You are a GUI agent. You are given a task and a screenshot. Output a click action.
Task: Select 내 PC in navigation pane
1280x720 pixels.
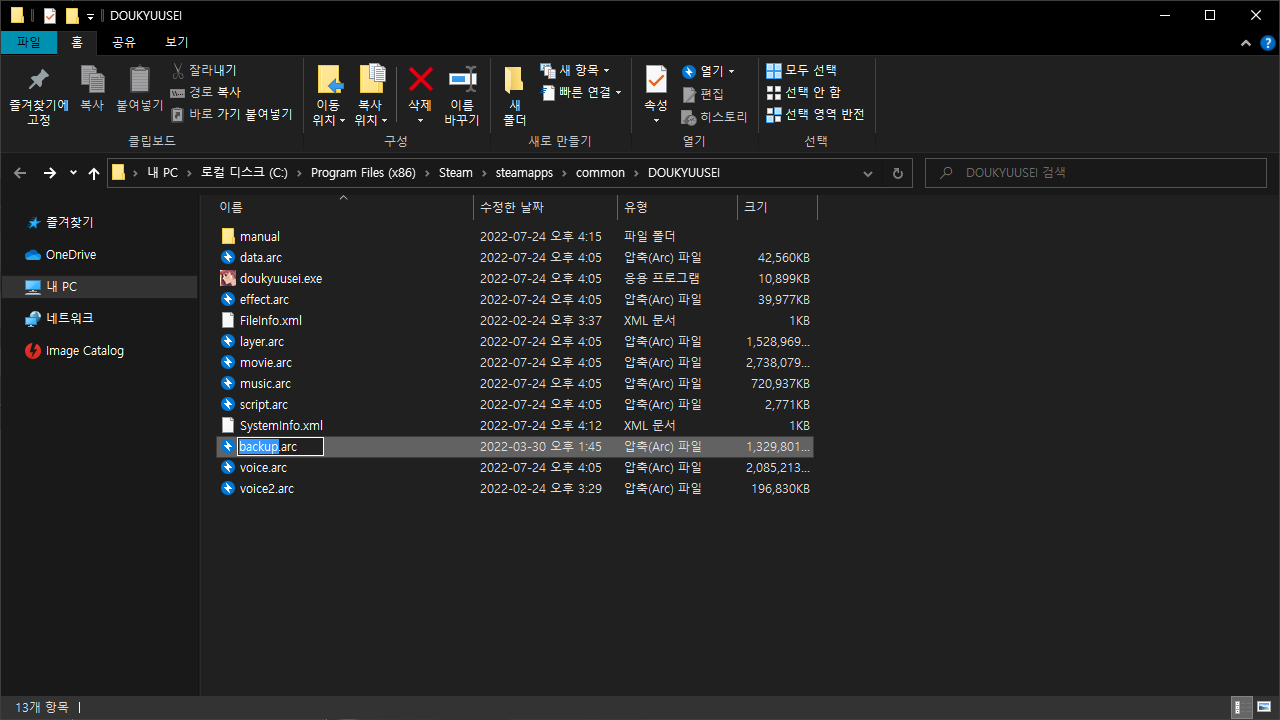(x=100, y=287)
